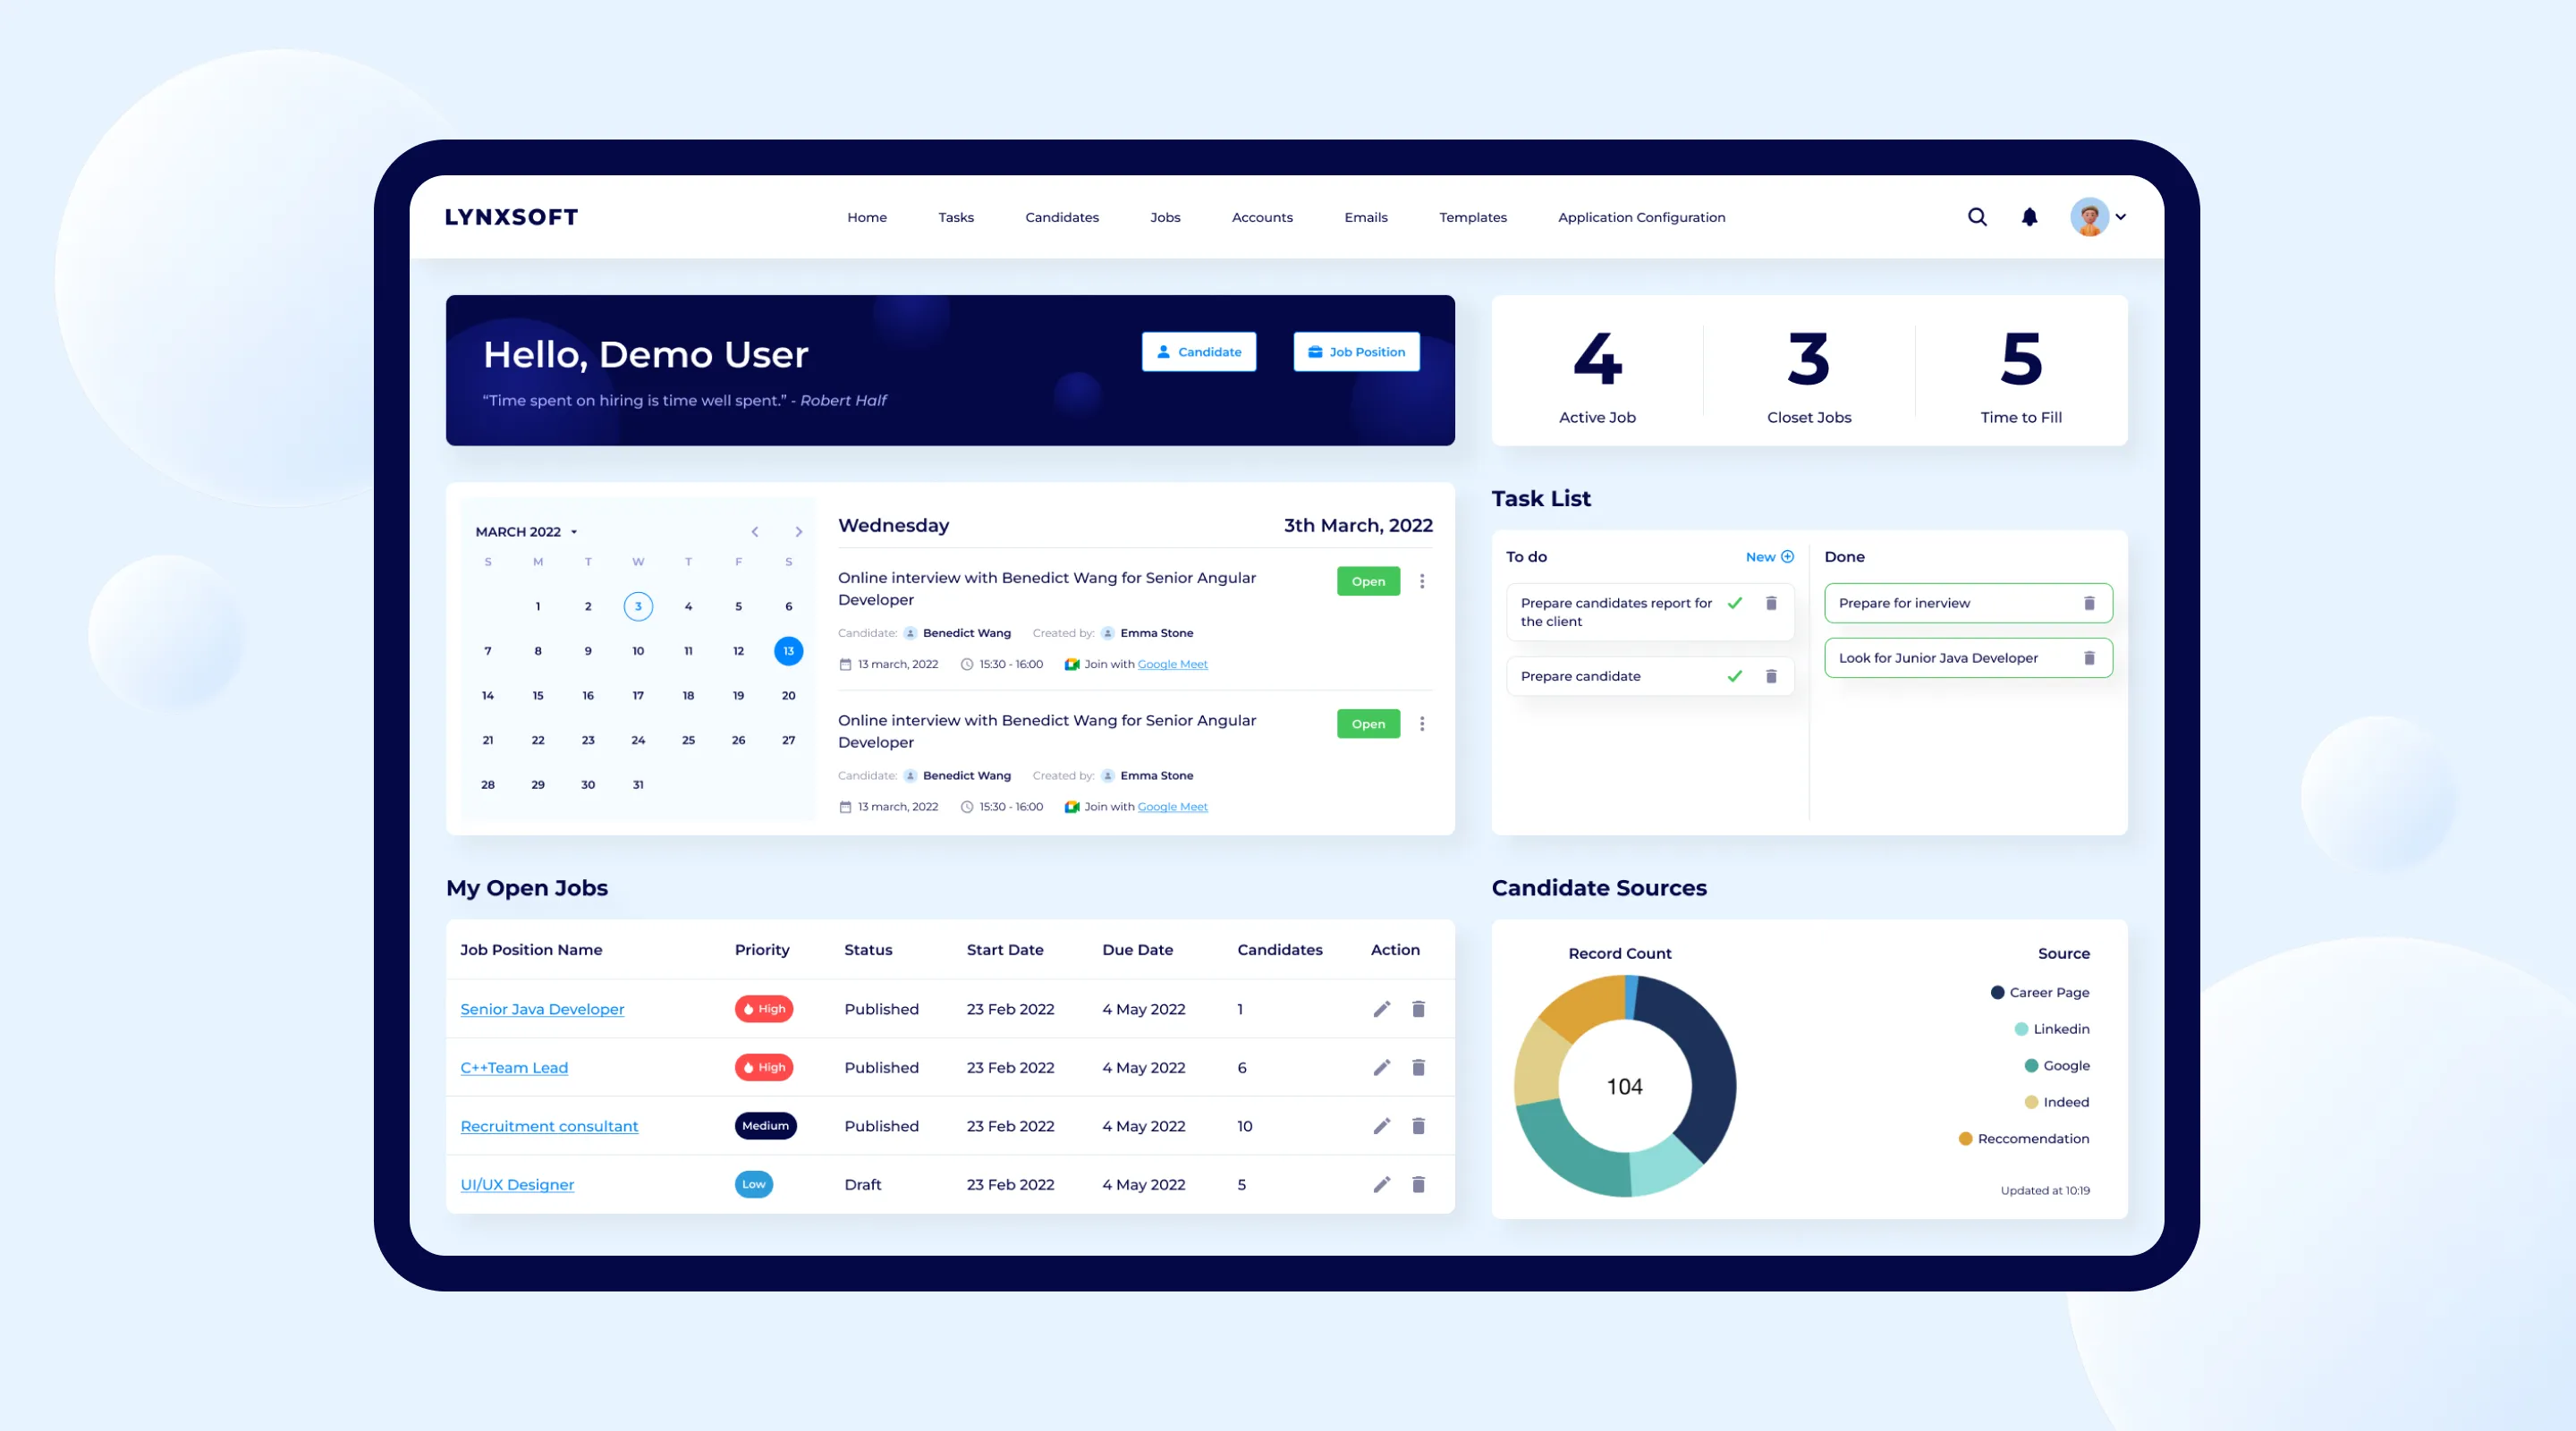Delete C++Team Lead job

[1418, 1067]
